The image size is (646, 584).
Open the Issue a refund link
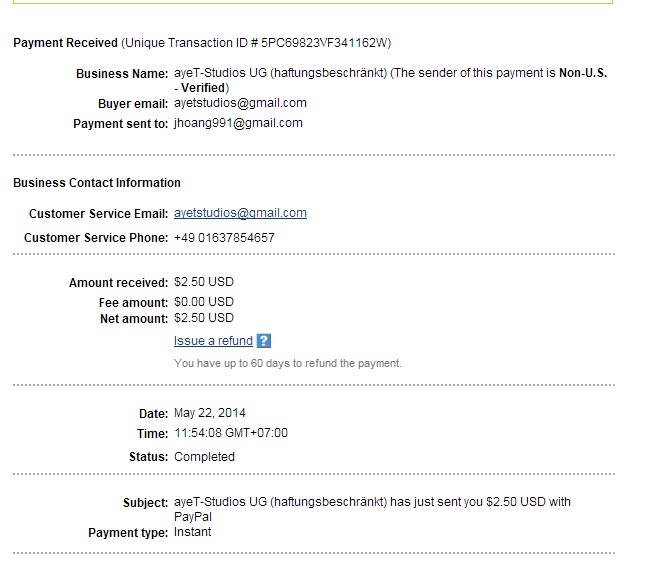pos(213,341)
